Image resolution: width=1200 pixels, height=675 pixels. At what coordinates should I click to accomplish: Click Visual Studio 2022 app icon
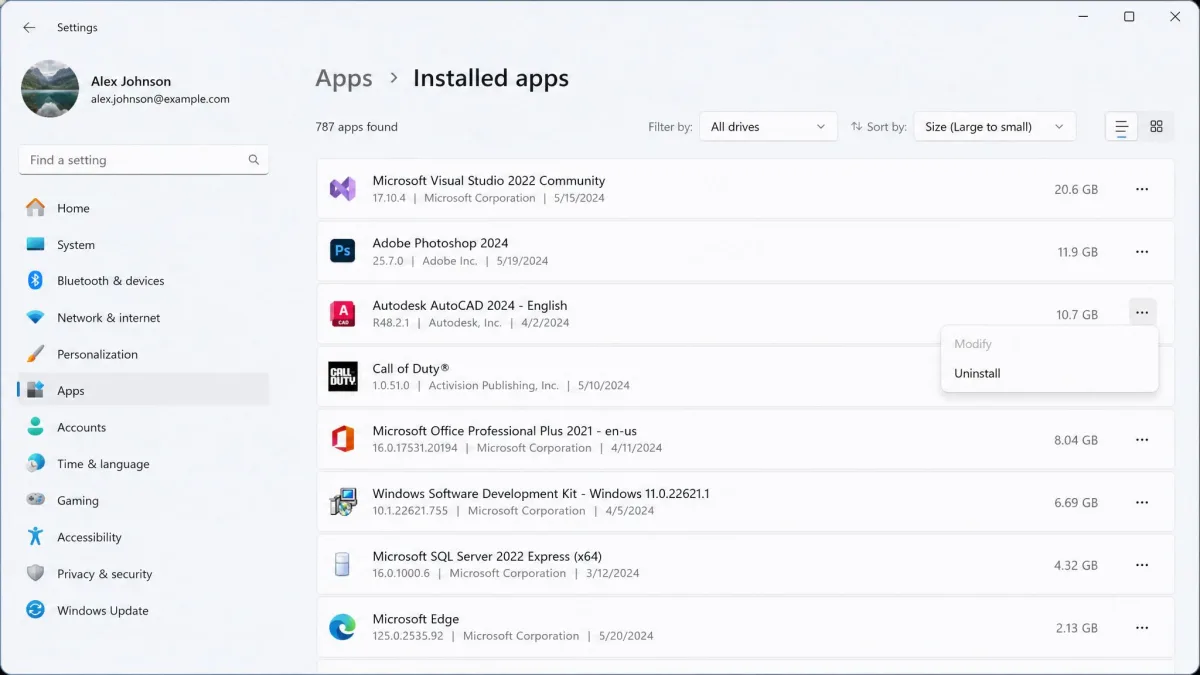343,189
